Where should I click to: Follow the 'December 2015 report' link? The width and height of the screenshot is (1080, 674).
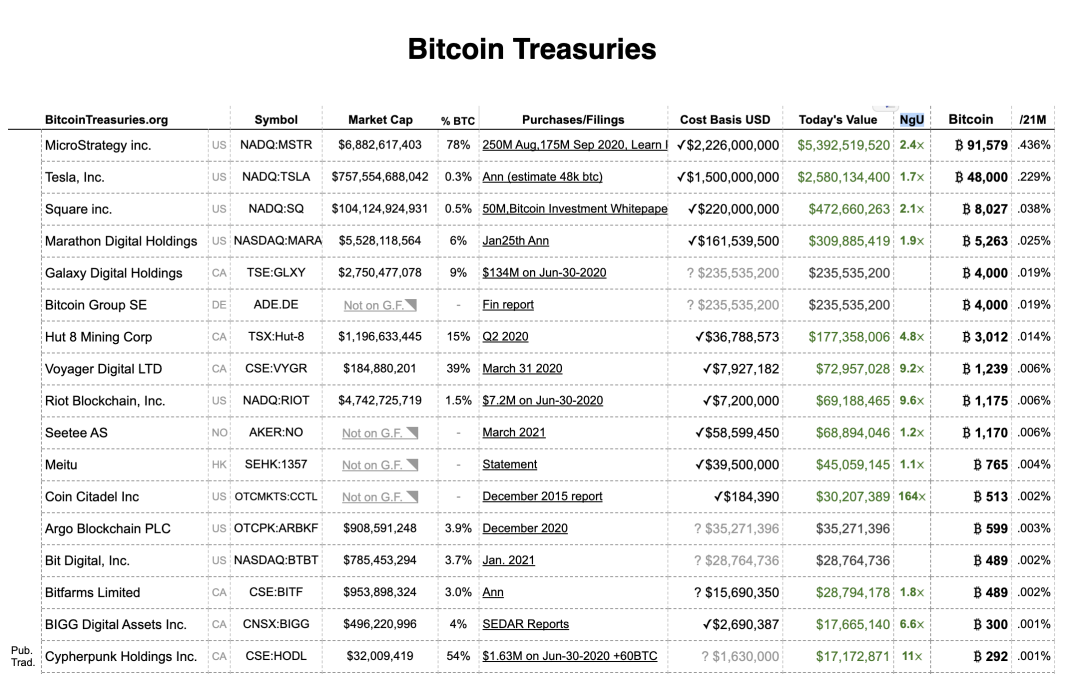coord(542,496)
